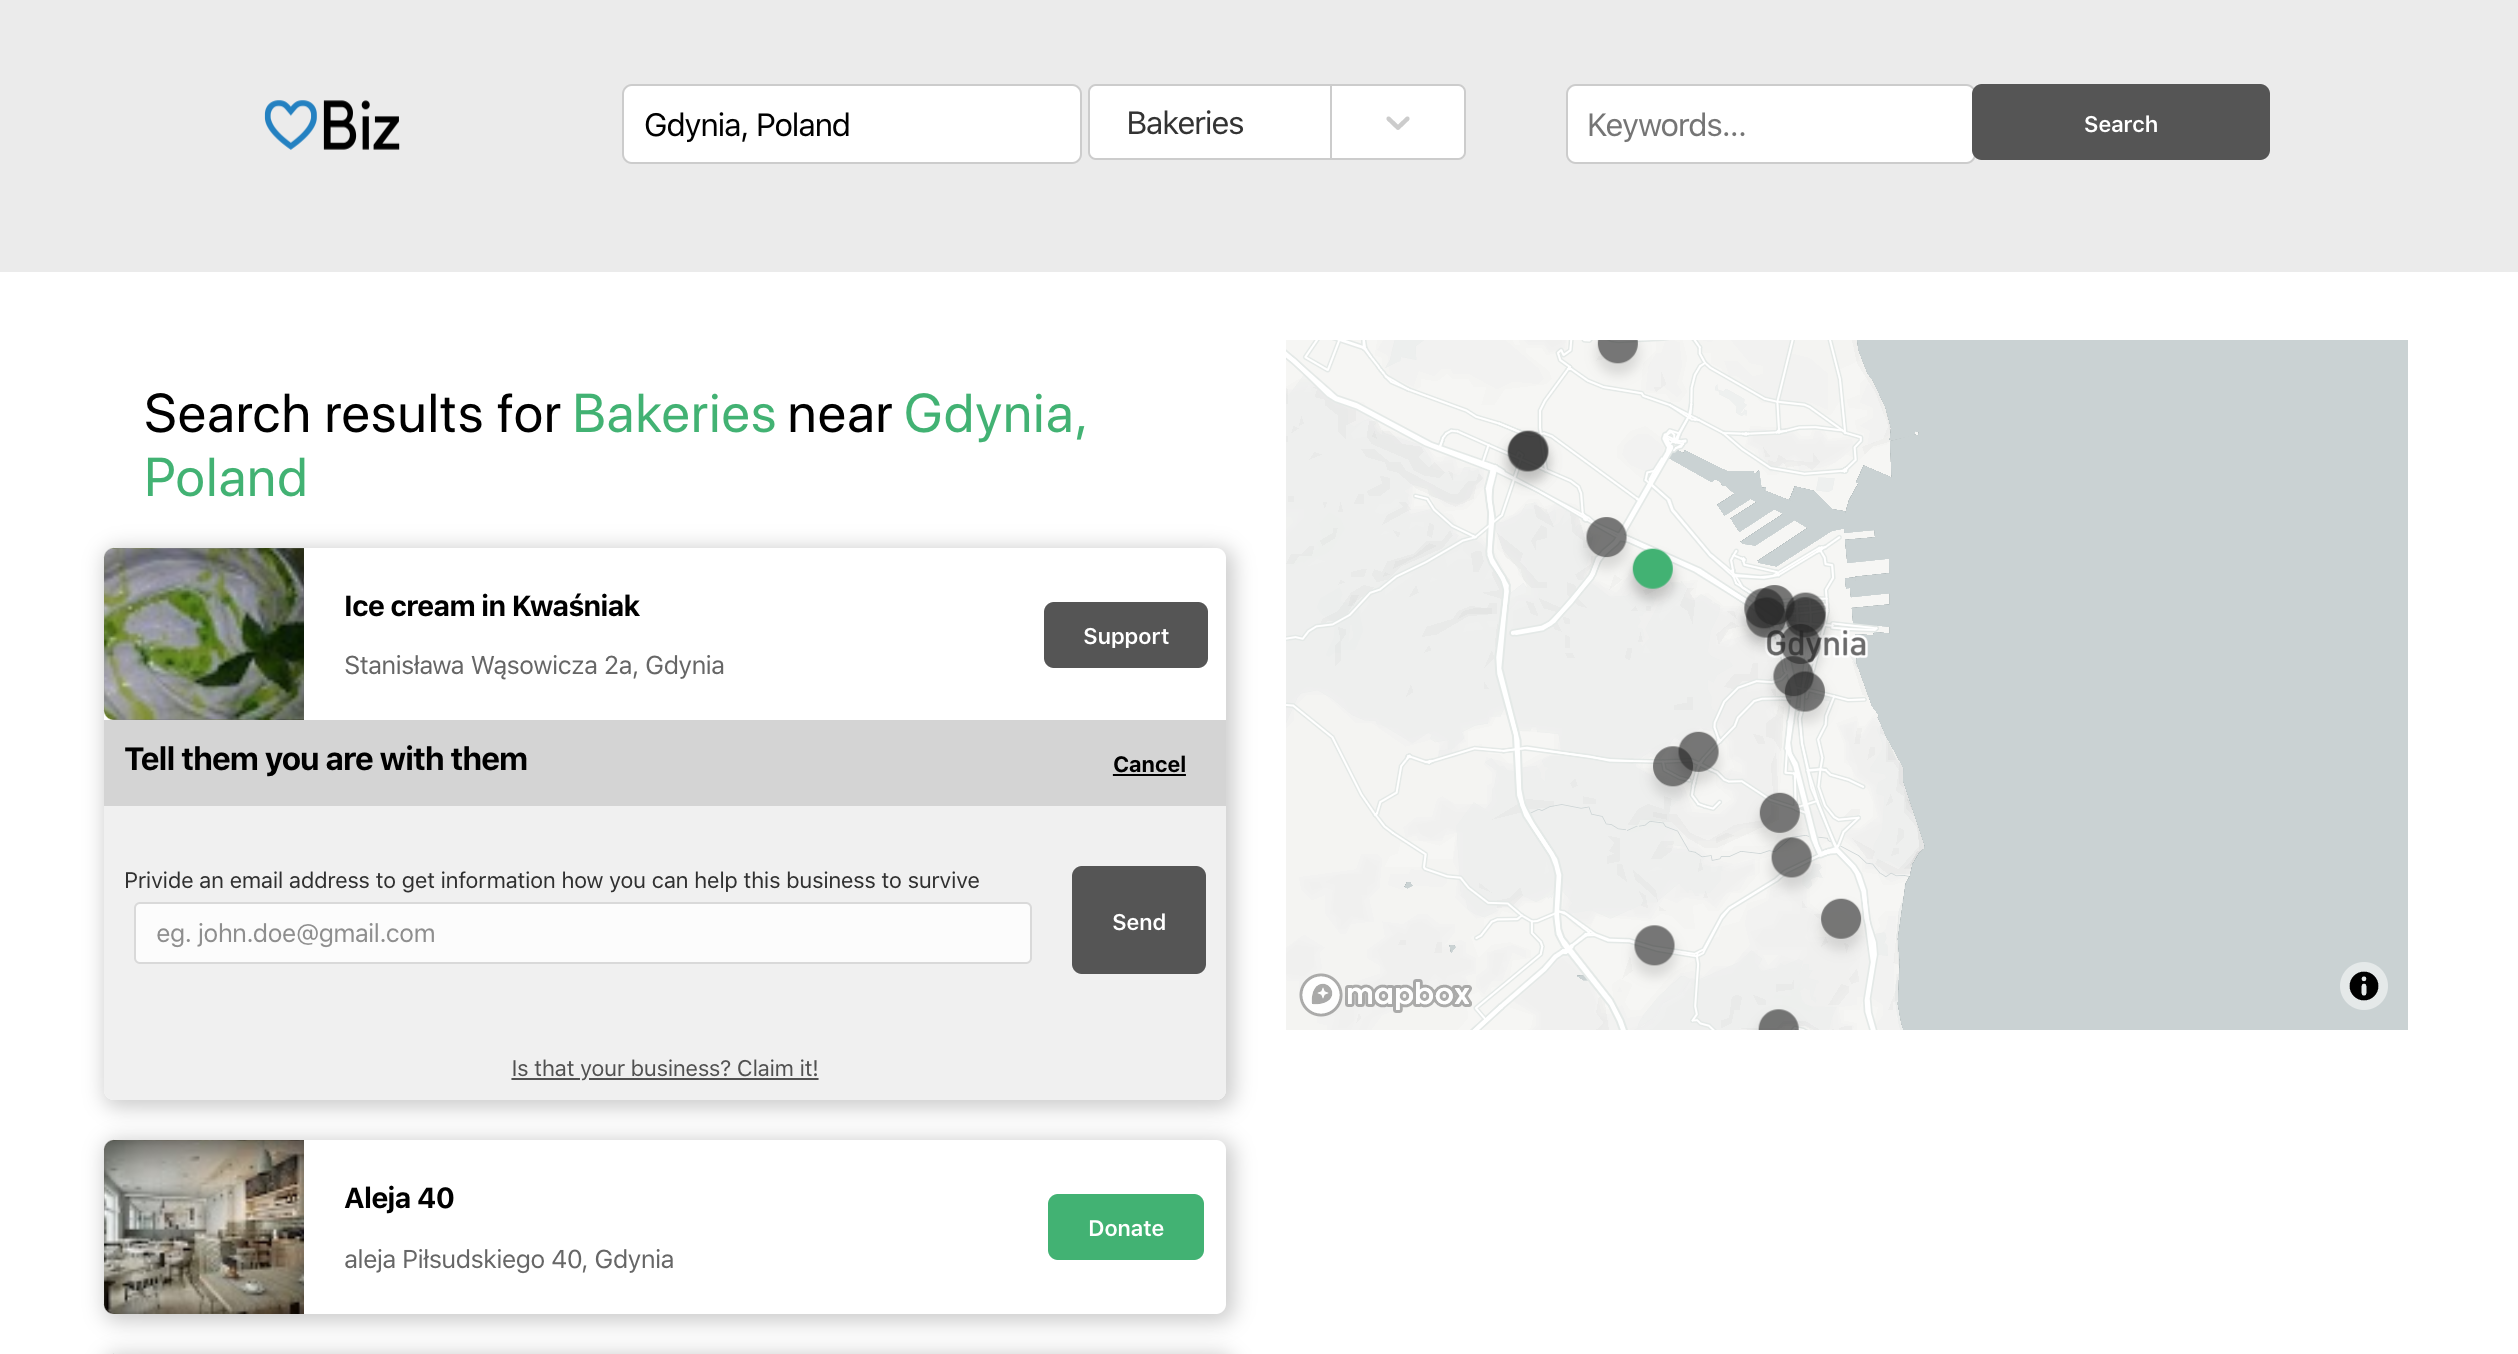2518x1354 pixels.
Task: Click the lowest marker at map bottom edge
Action: pos(1778,1022)
